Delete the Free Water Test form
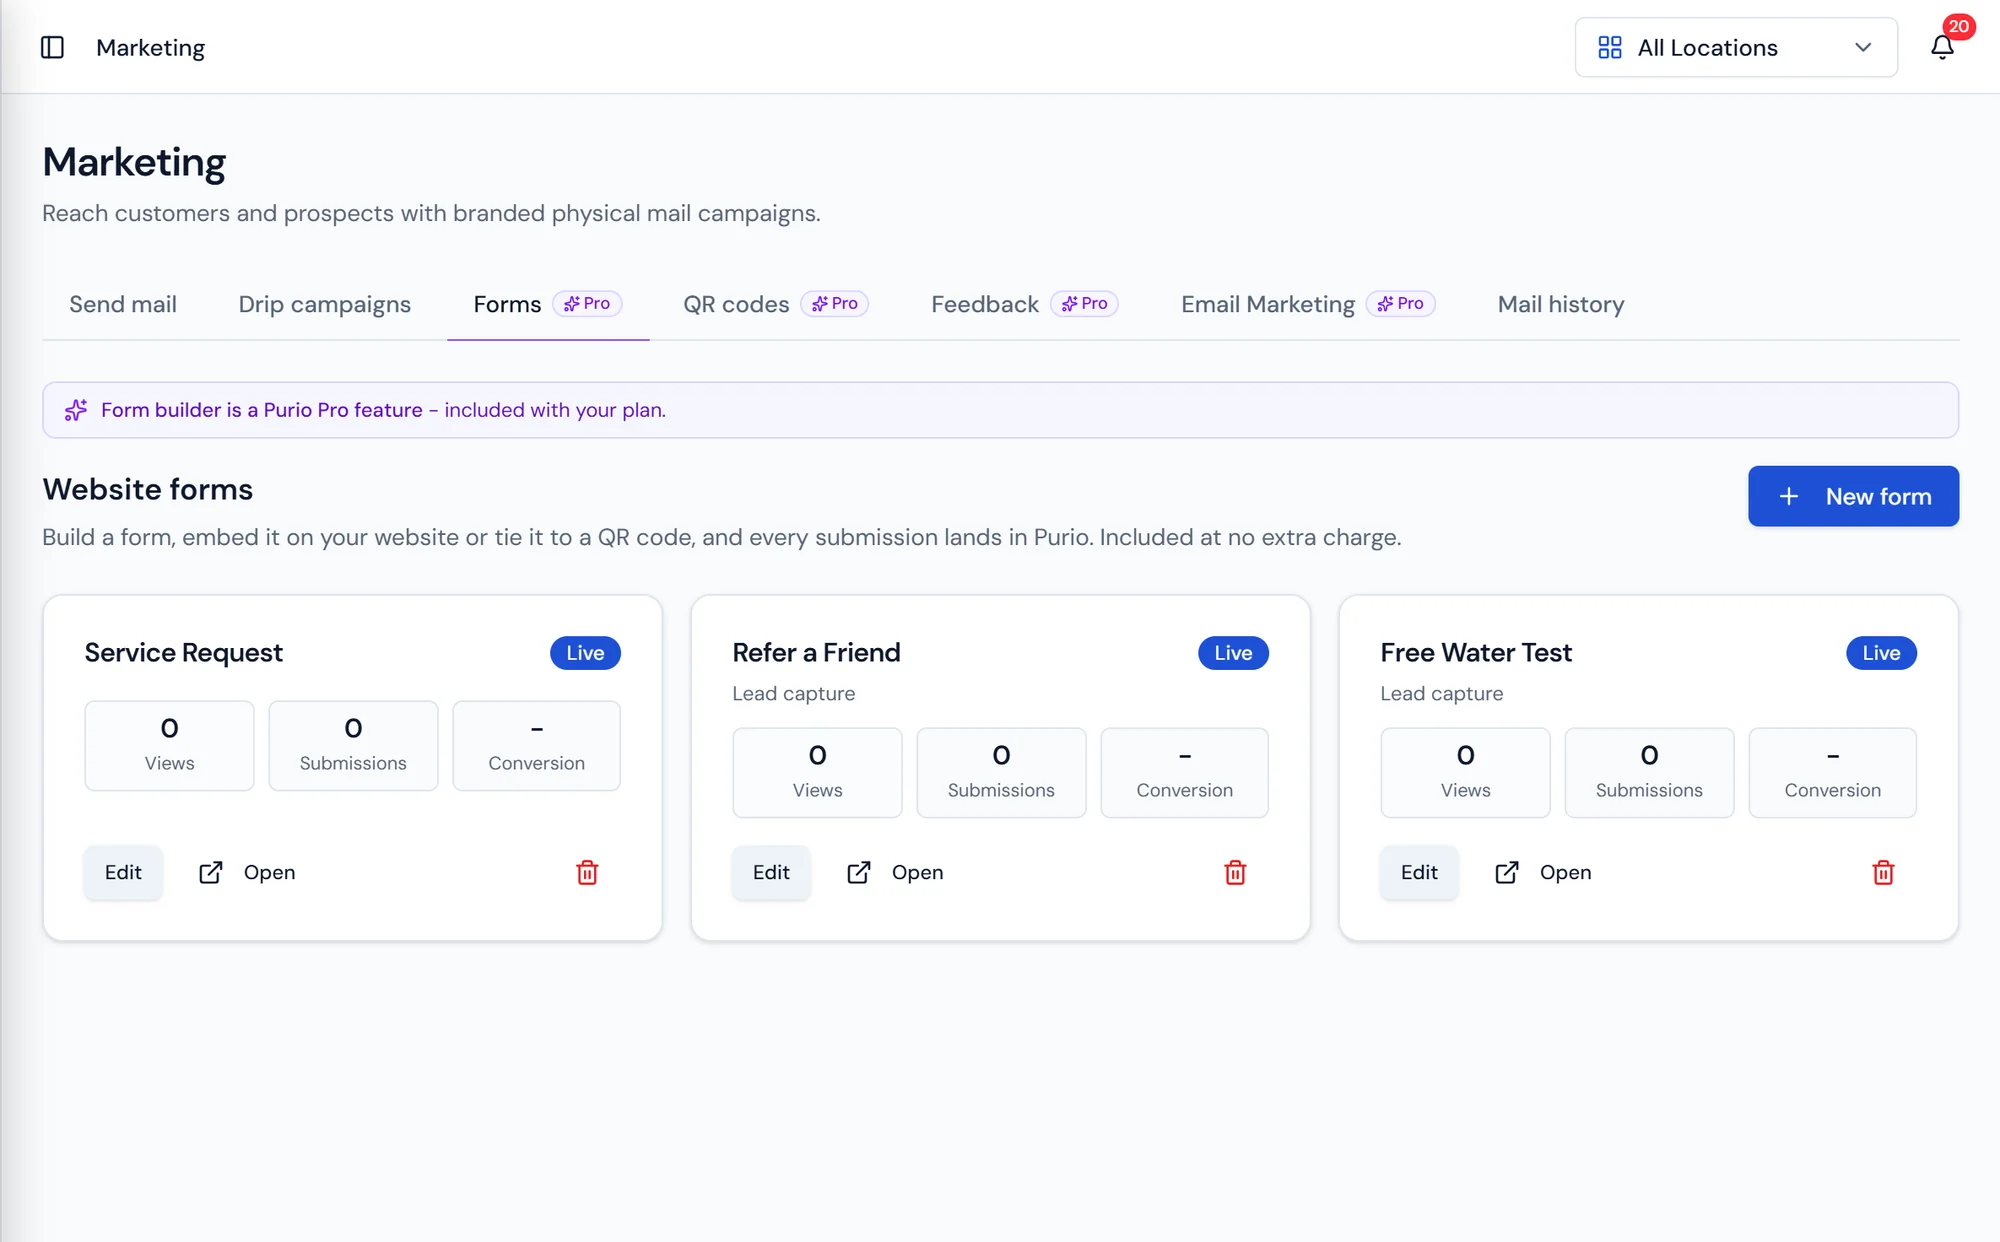2000x1242 pixels. click(1883, 872)
